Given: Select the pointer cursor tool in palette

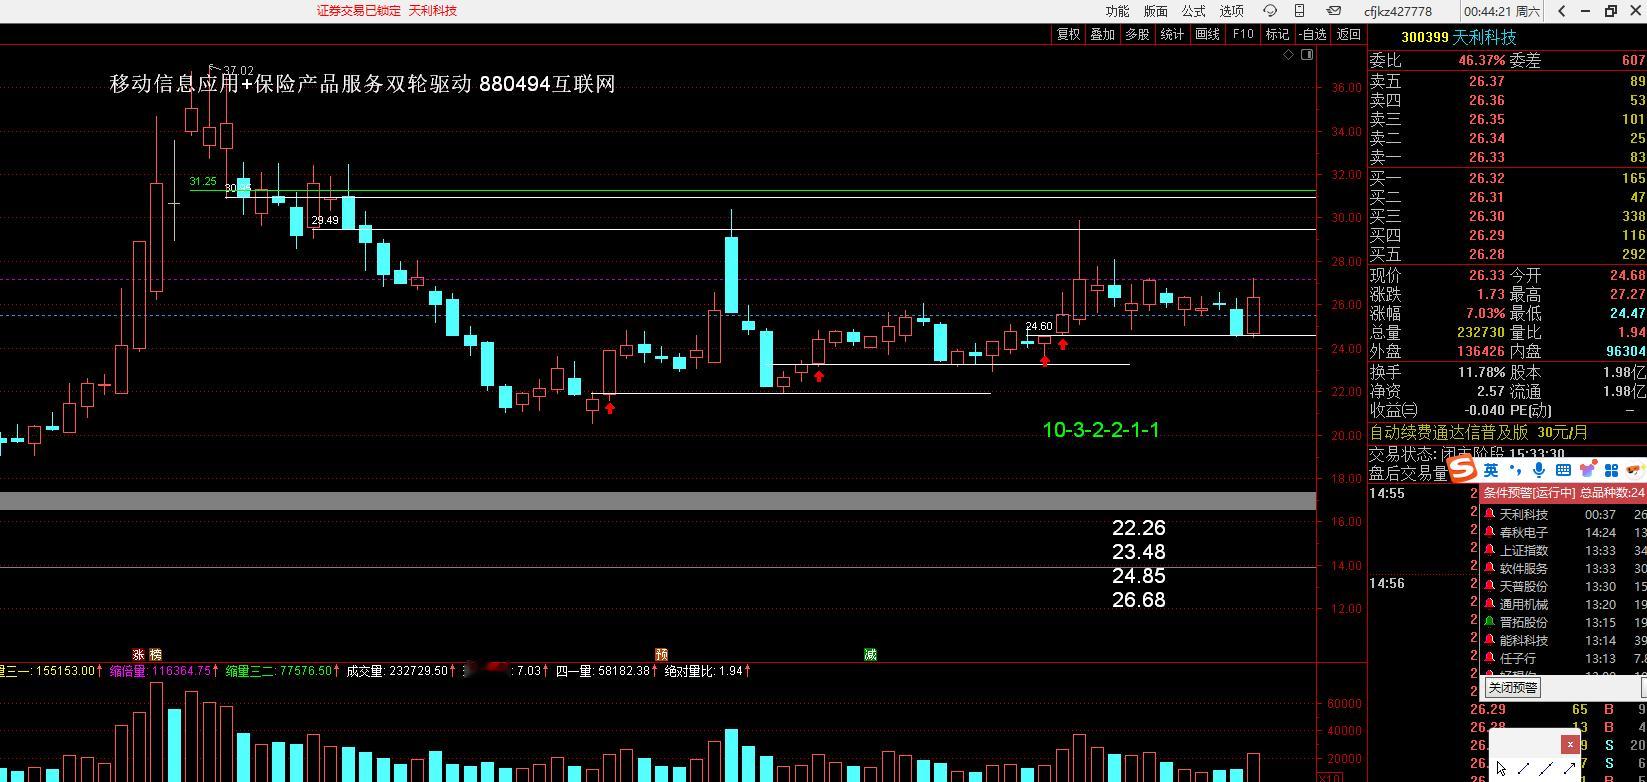Looking at the screenshot, I should click(1502, 768).
